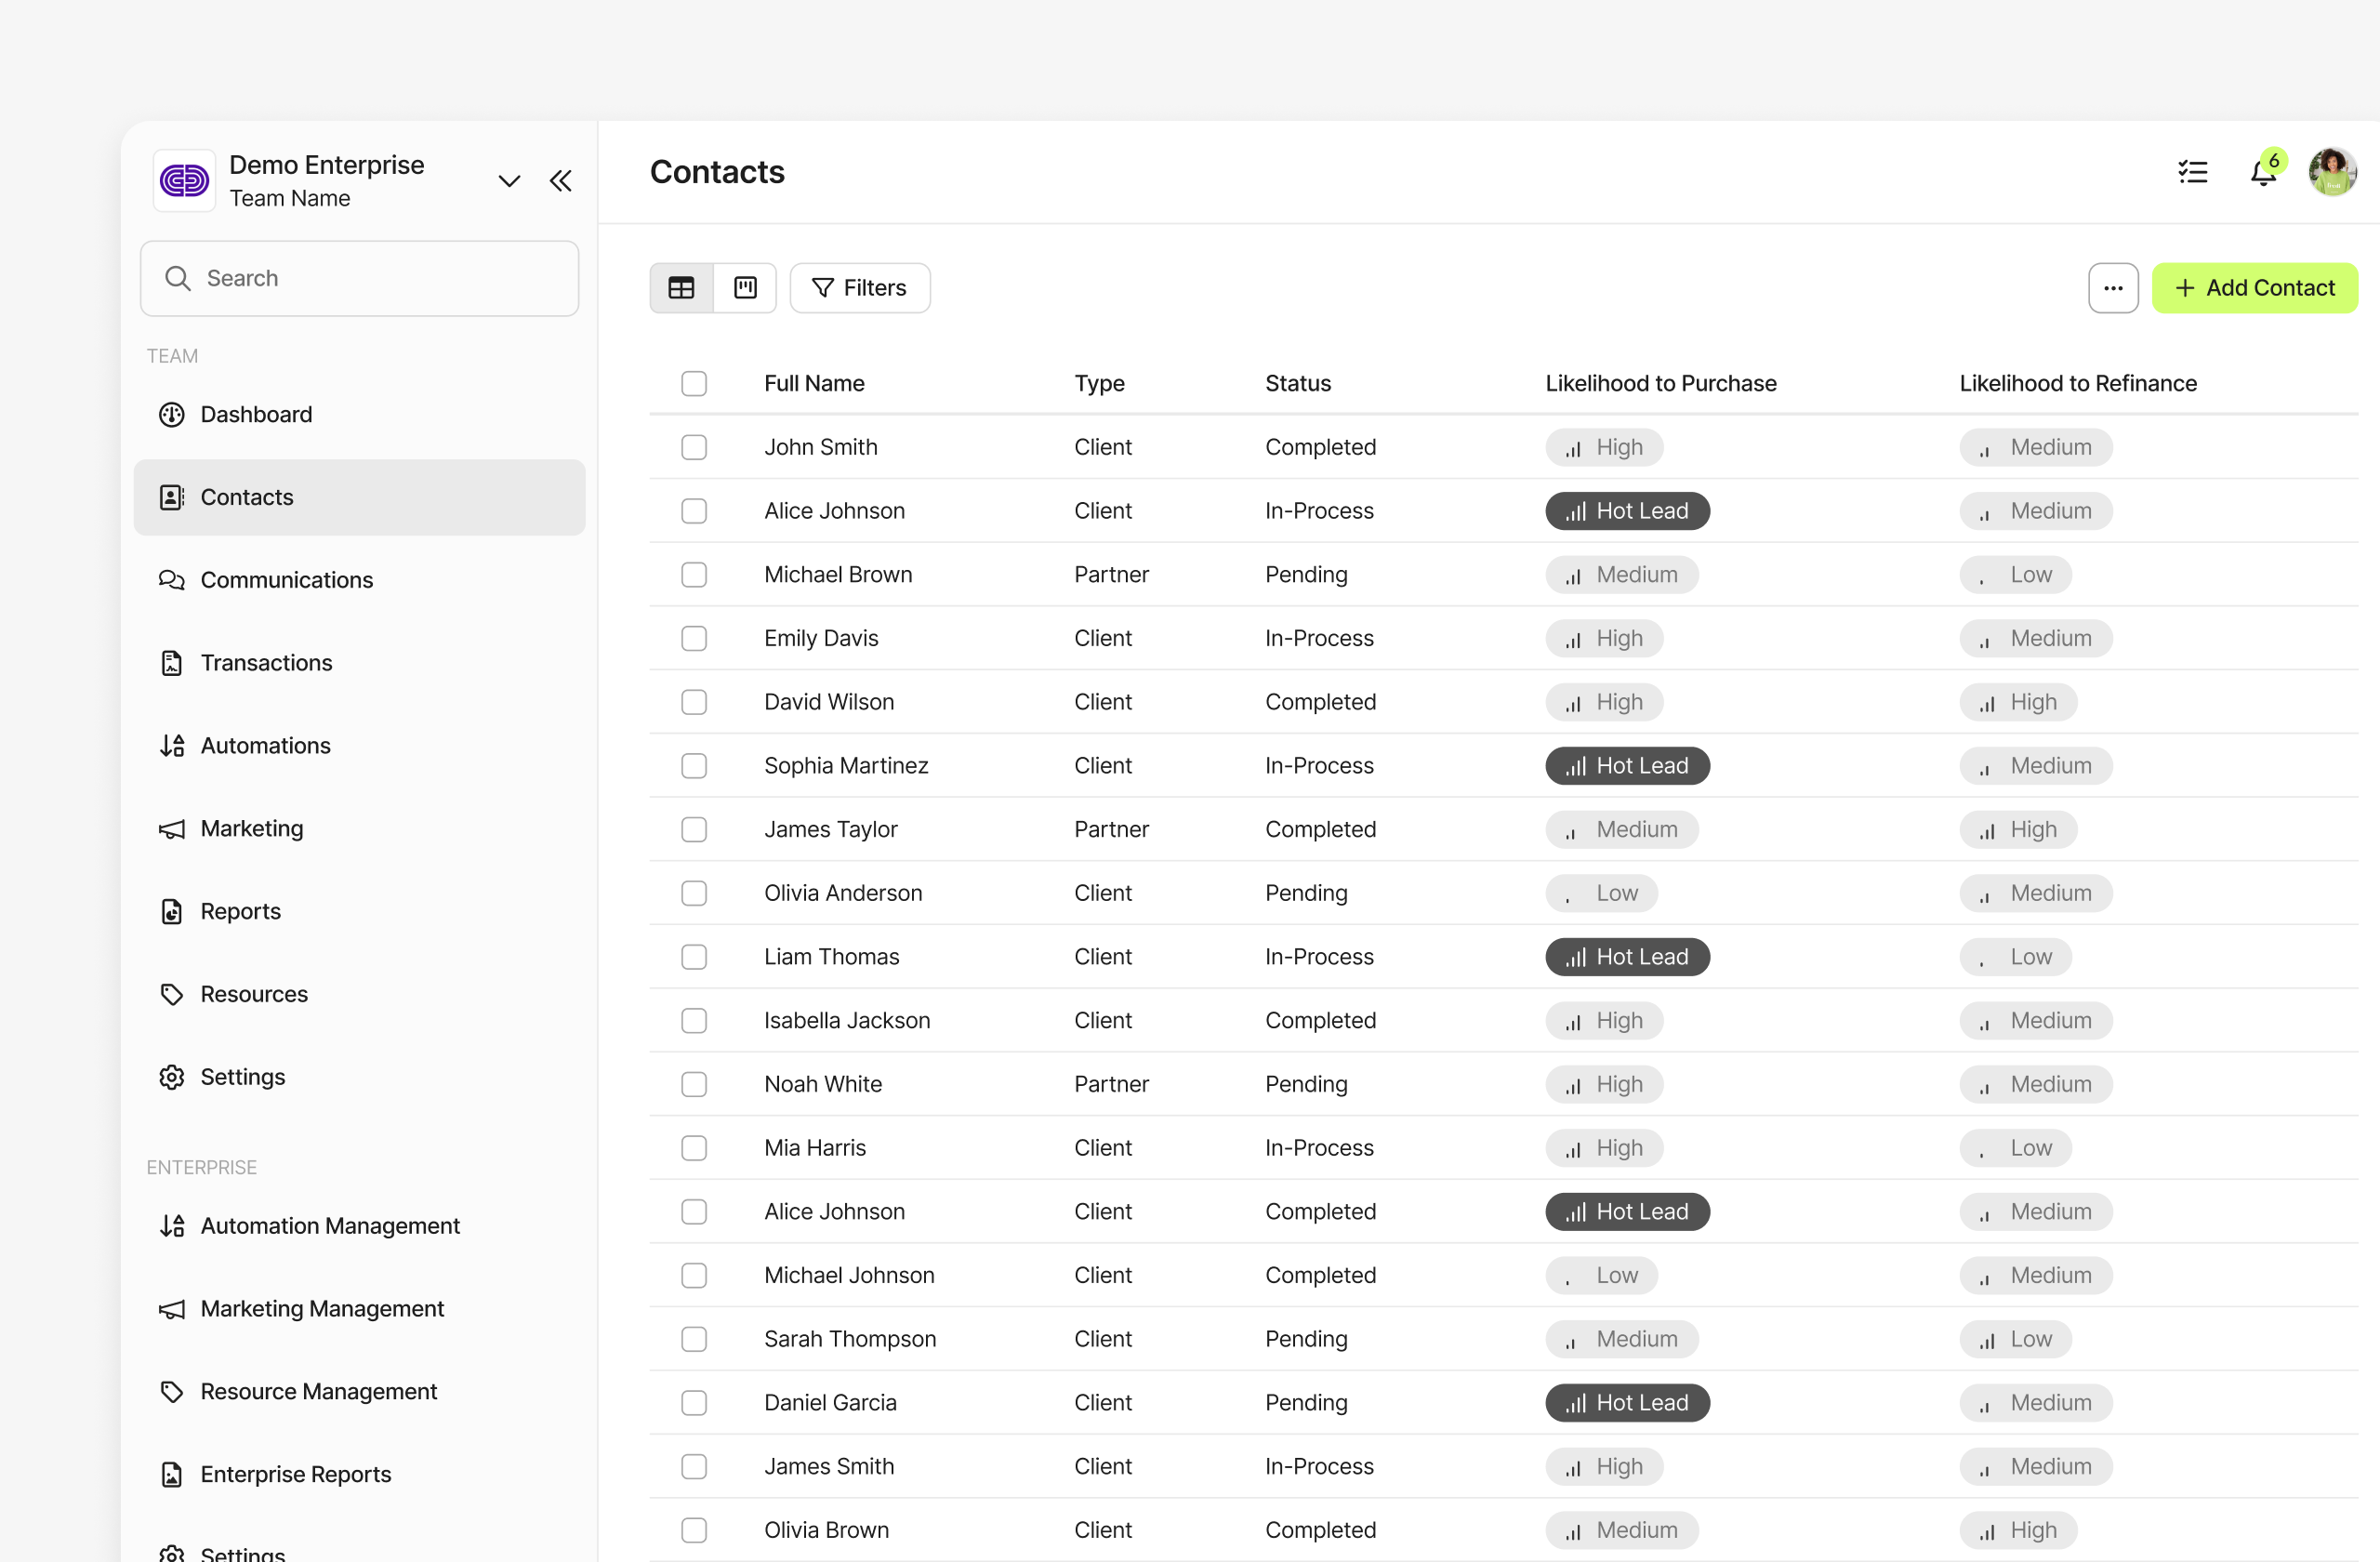
Task: Focus the sidebar Search field
Action: pyautogui.click(x=360, y=279)
